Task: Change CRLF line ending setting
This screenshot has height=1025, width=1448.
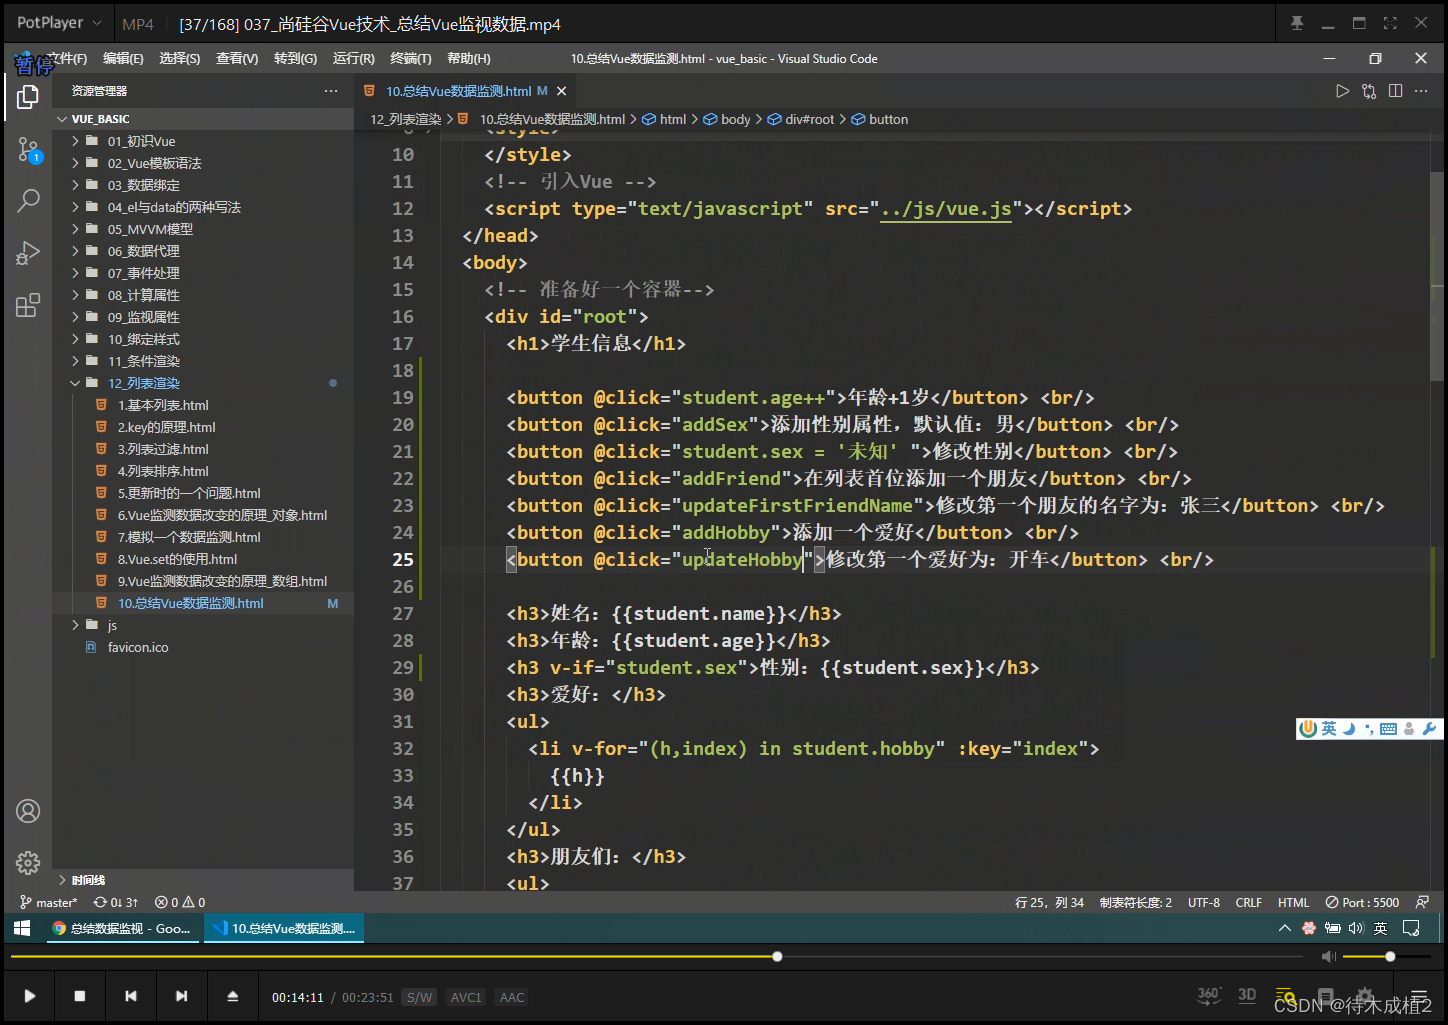Action: pyautogui.click(x=1248, y=902)
